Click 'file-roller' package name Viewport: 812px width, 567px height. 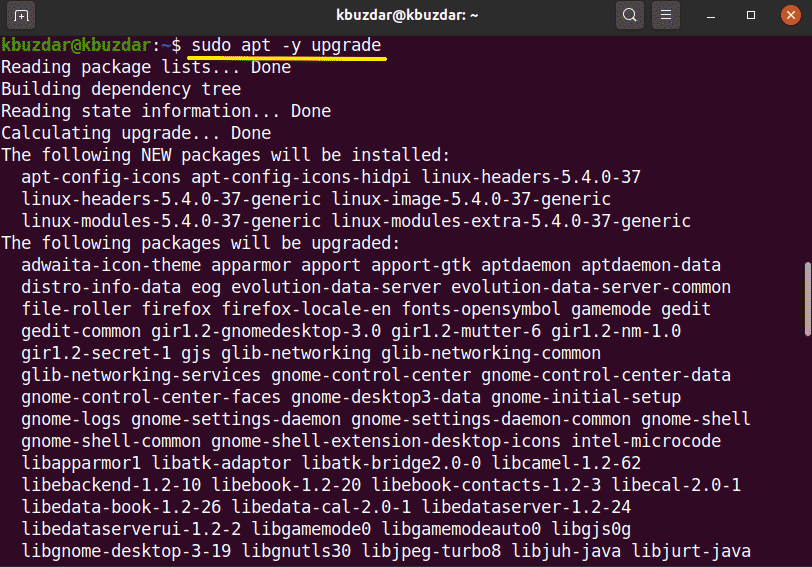76,309
